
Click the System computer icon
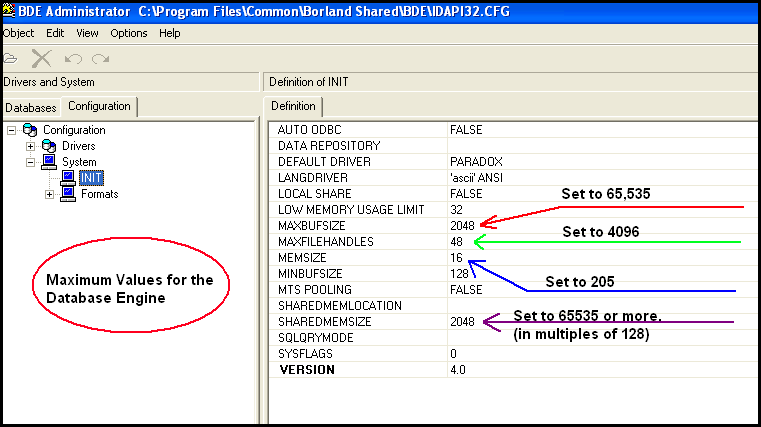coord(49,162)
